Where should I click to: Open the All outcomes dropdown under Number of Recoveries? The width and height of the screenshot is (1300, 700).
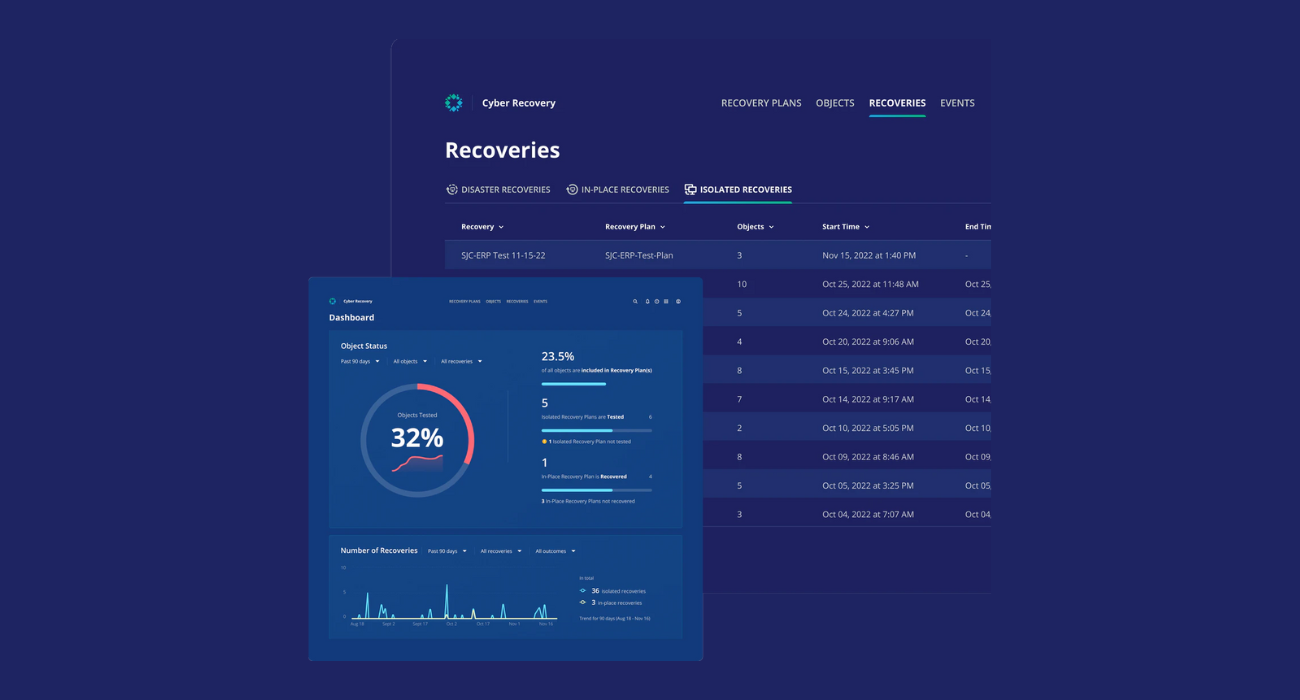pyautogui.click(x=556, y=551)
